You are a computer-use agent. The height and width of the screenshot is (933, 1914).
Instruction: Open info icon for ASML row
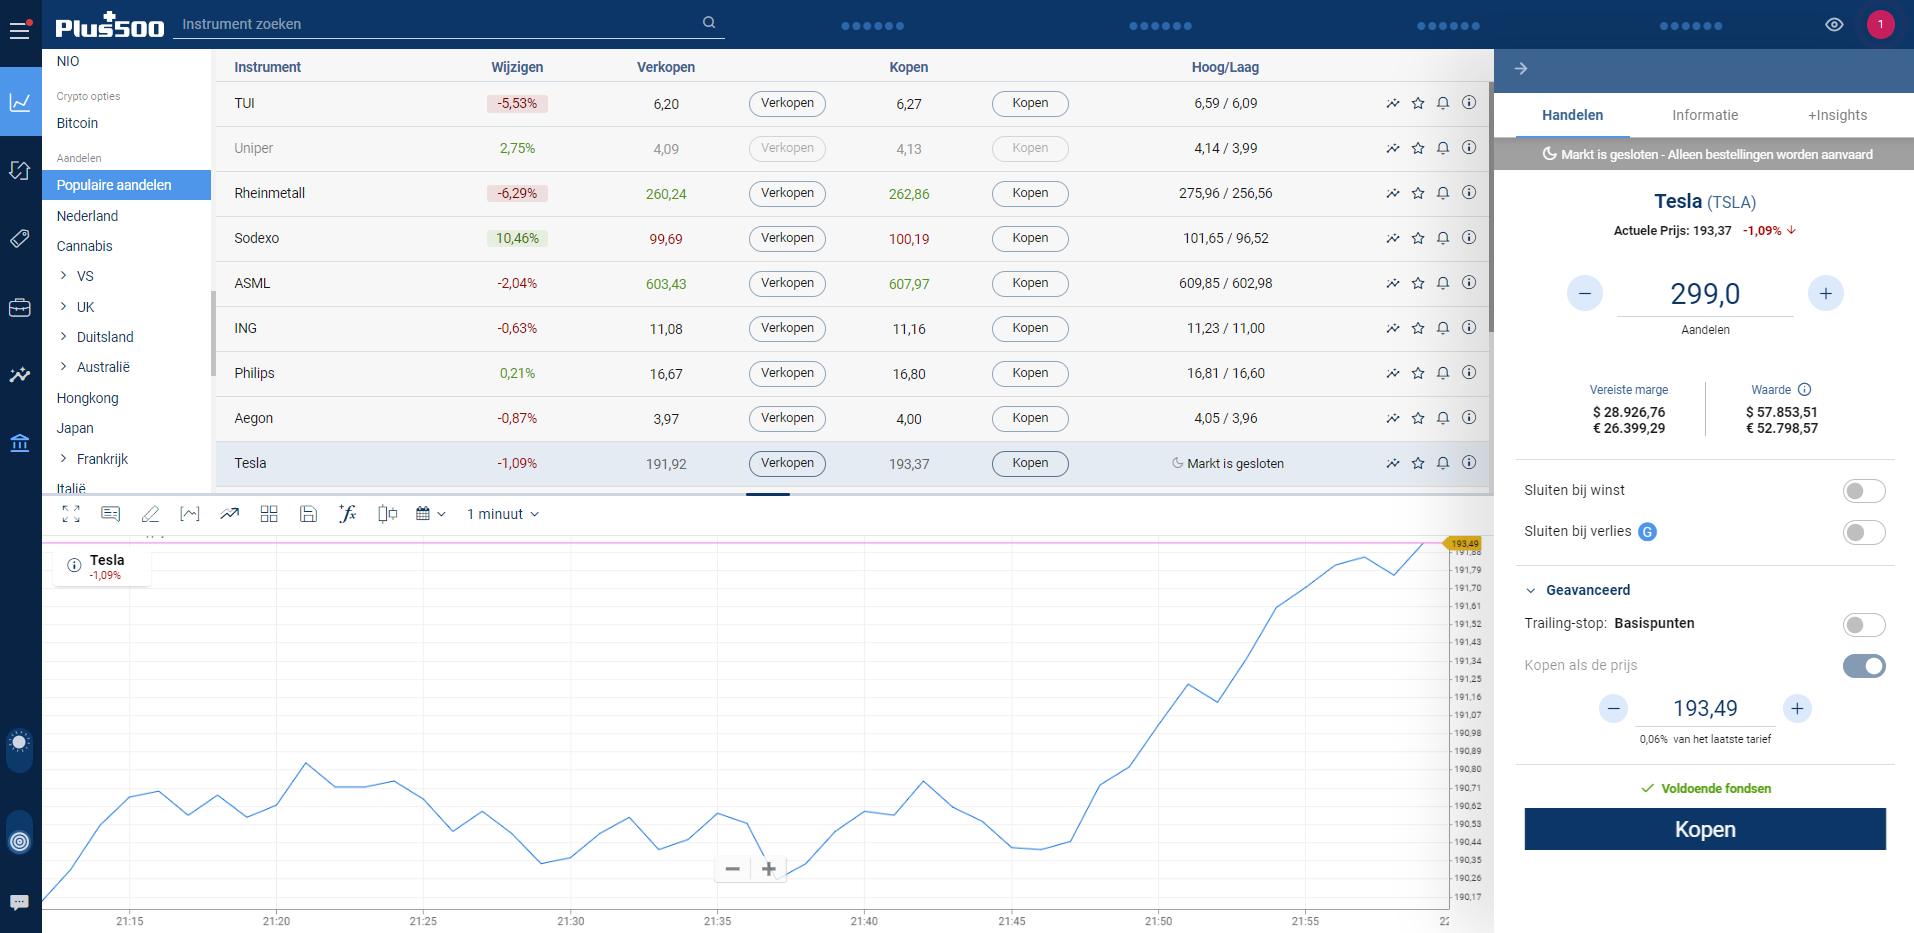1469,283
